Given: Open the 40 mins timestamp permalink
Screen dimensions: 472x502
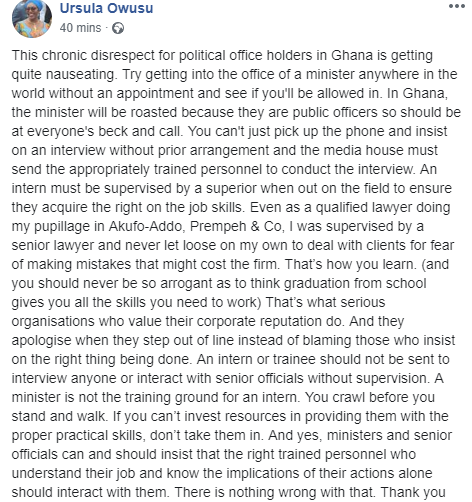Looking at the screenshot, I should pos(80,28).
